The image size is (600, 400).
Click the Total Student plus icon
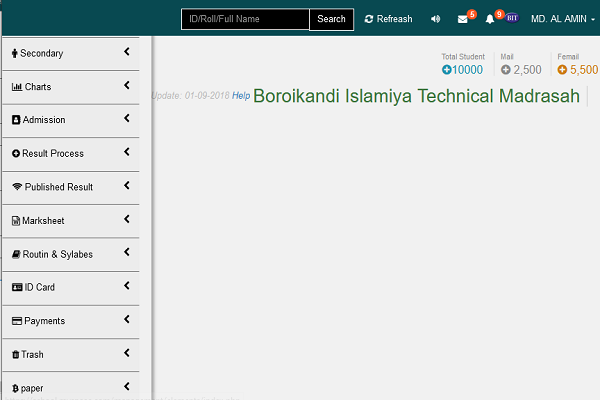[447, 70]
